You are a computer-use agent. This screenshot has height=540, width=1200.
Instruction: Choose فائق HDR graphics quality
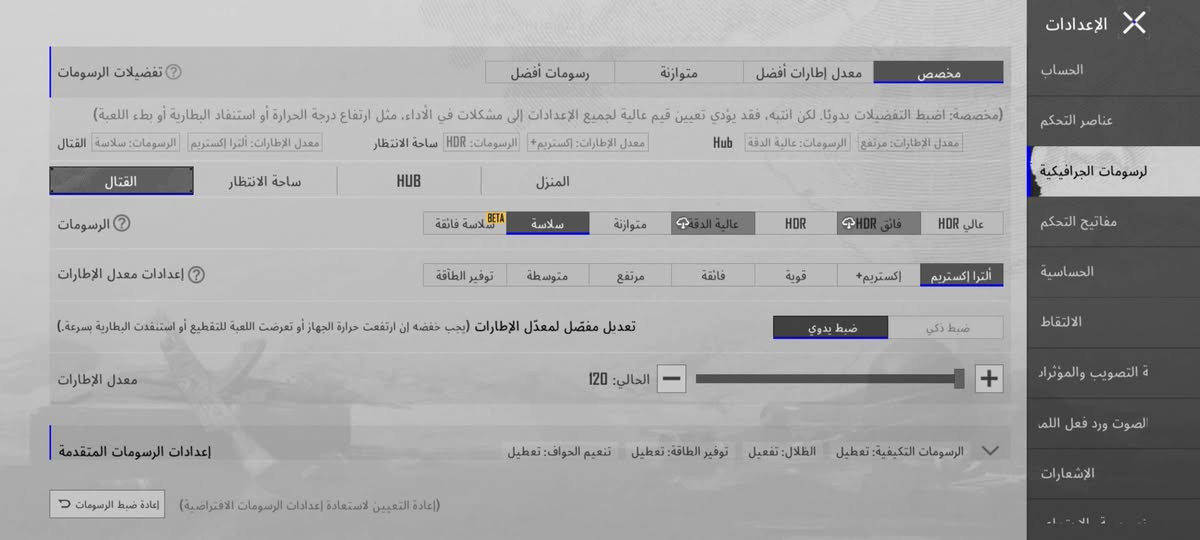point(878,224)
